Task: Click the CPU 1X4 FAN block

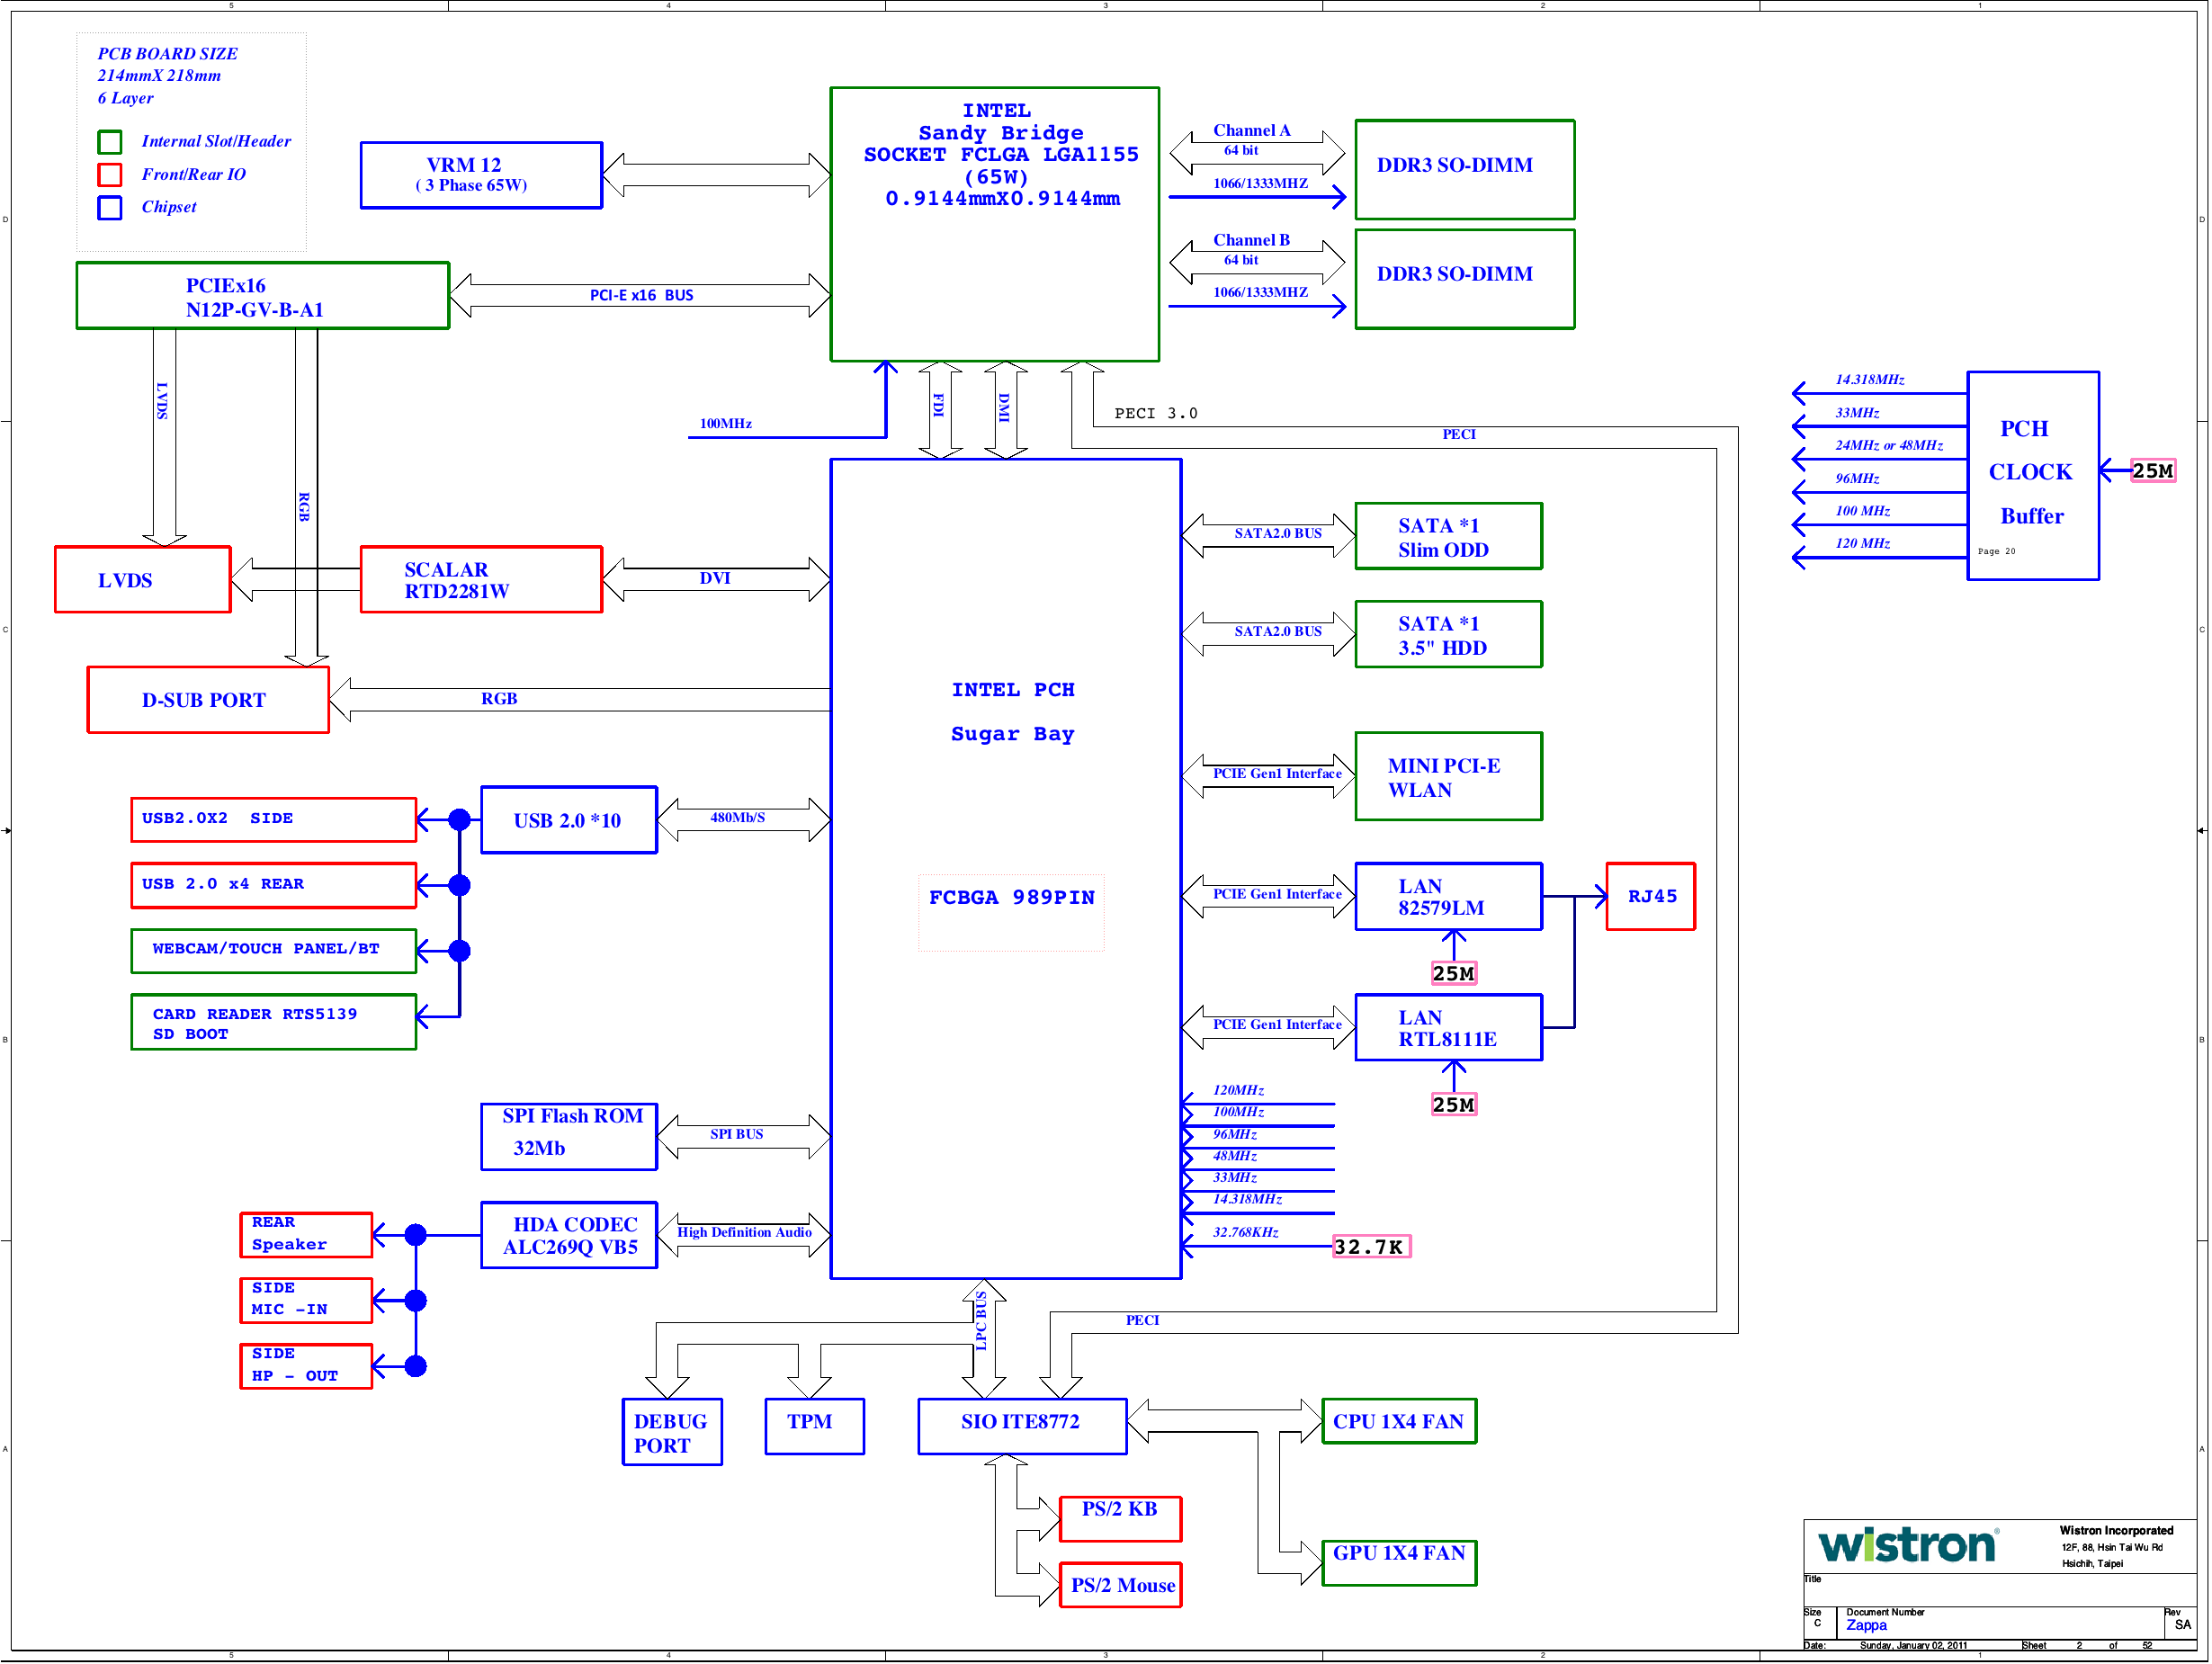Action: [1399, 1421]
